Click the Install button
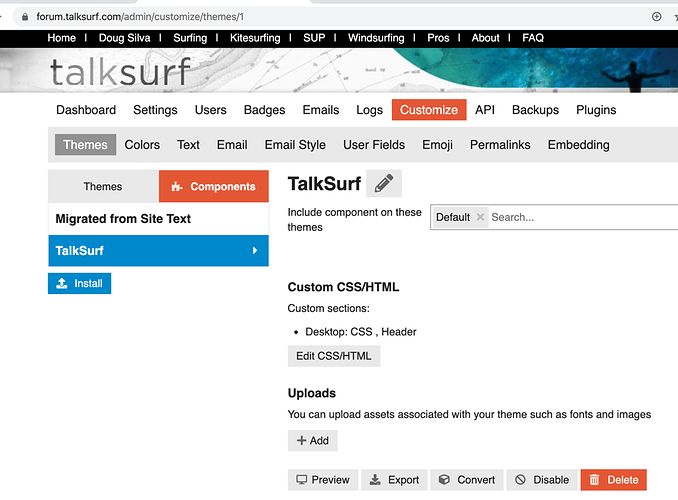678x500 pixels. 80,283
